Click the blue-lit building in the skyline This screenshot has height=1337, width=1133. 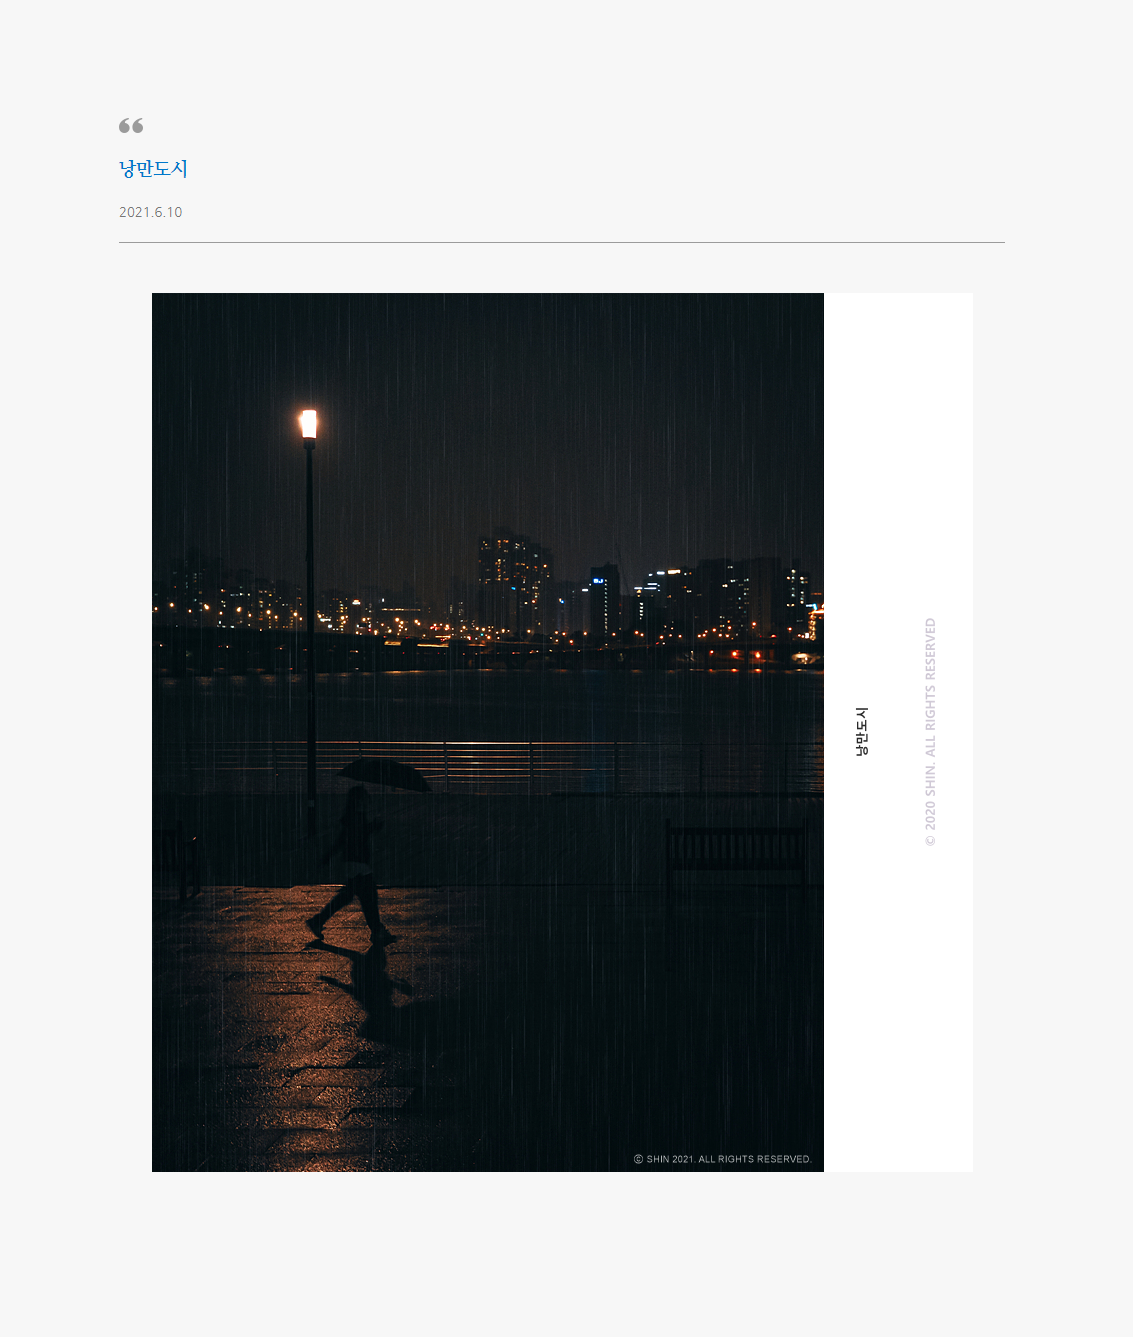(x=604, y=600)
